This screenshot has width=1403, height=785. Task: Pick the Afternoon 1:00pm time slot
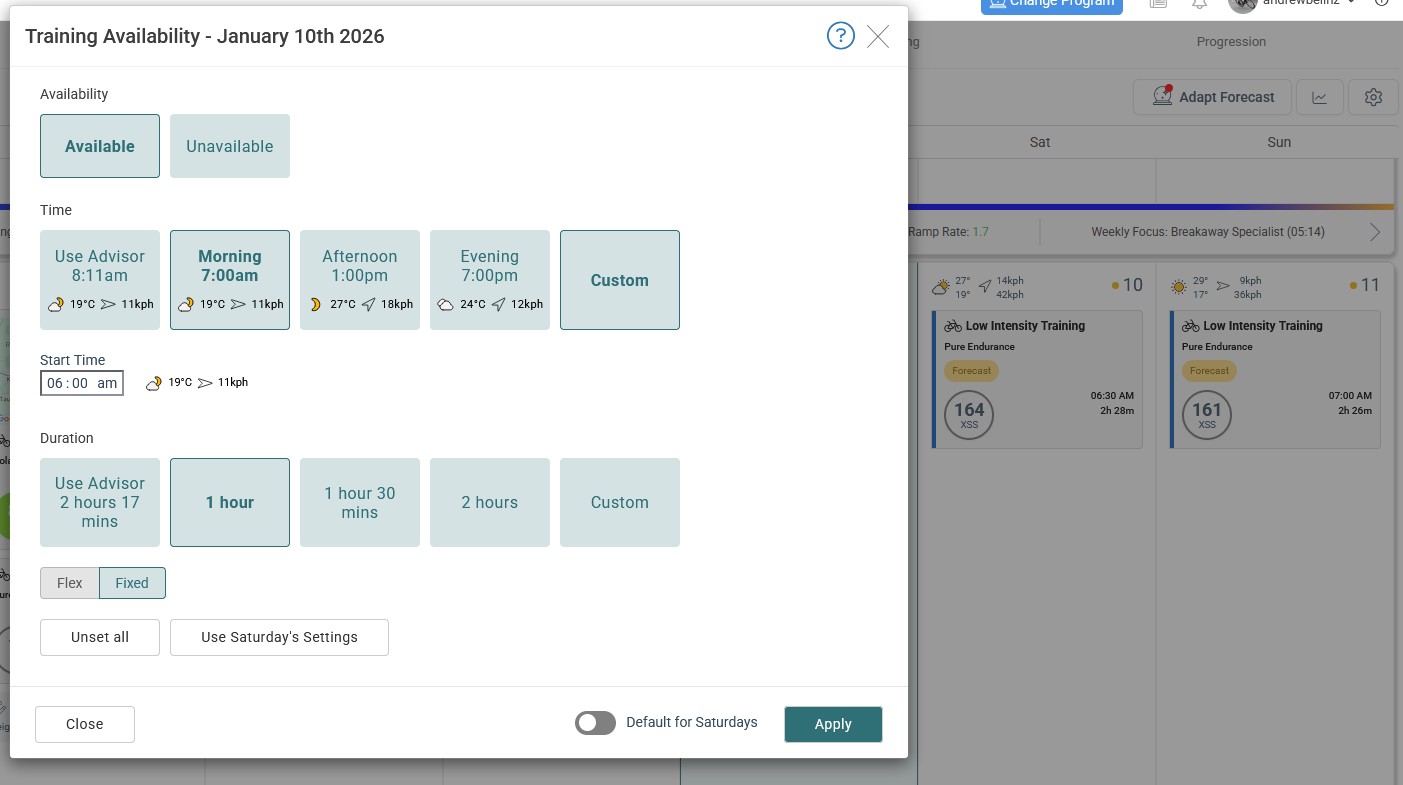(x=359, y=280)
